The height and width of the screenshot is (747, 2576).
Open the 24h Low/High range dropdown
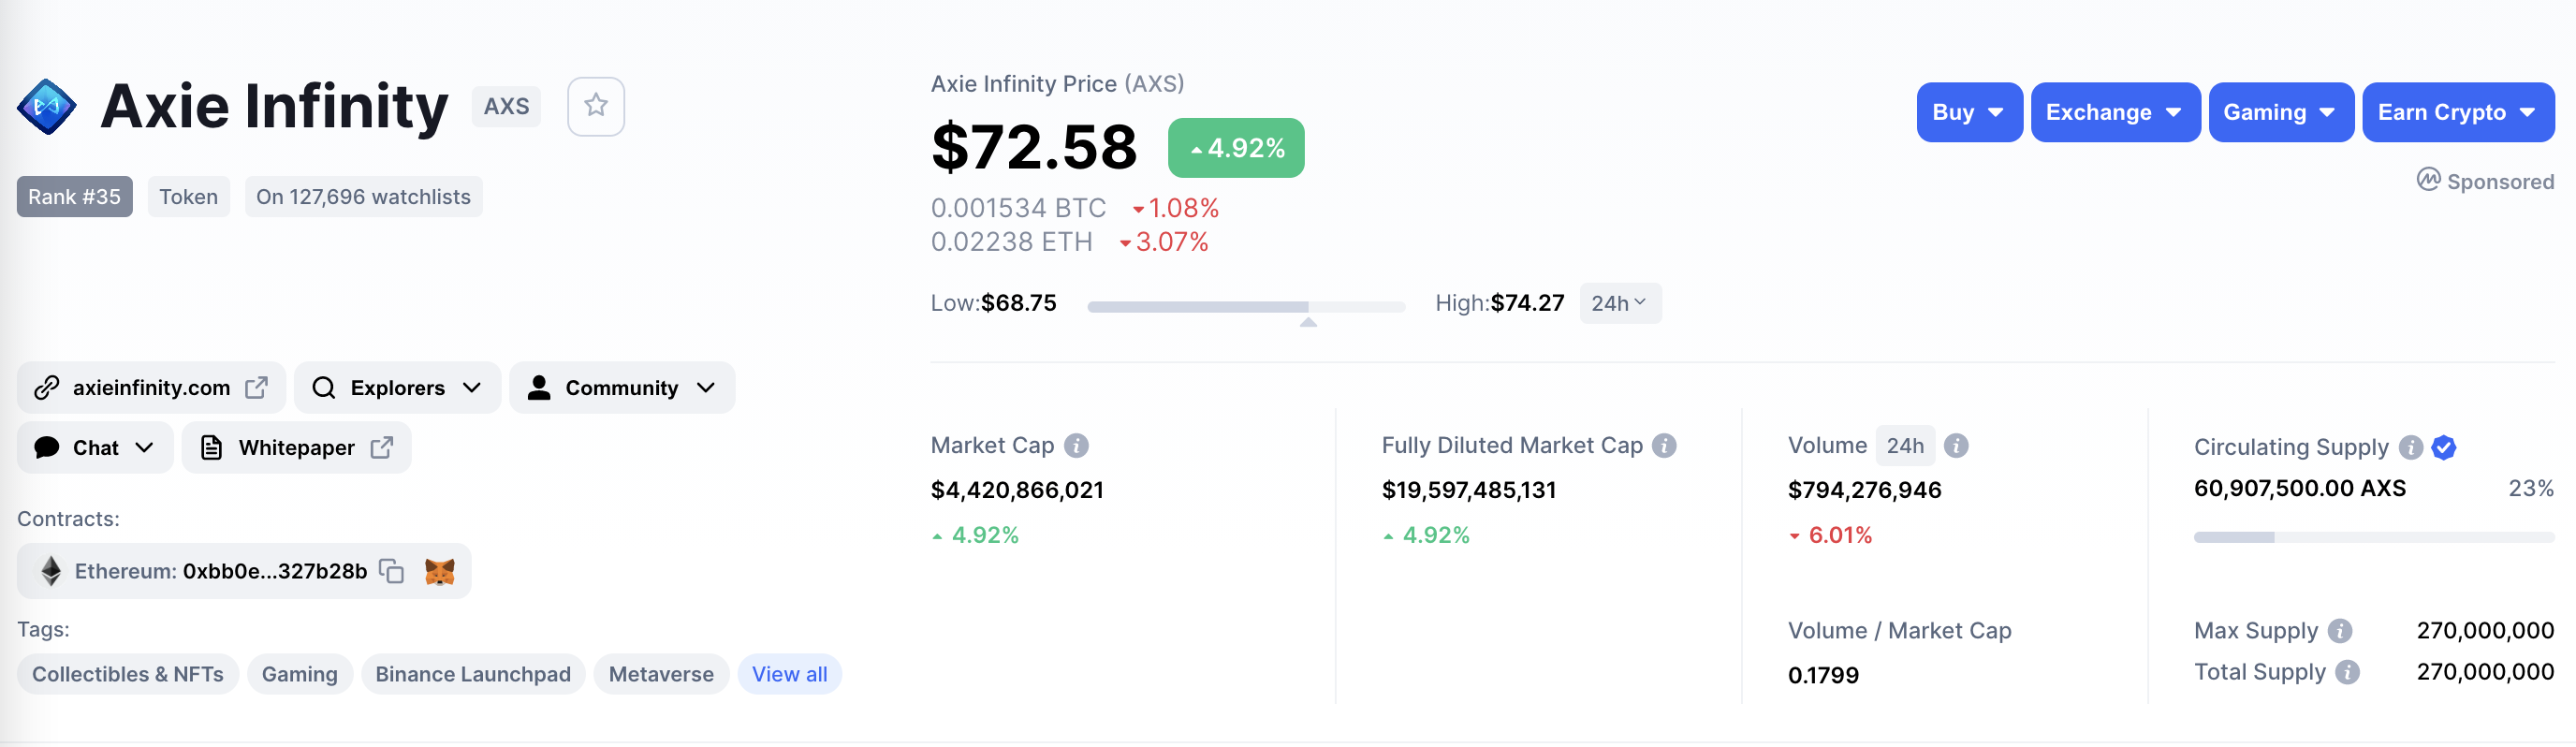click(1619, 303)
